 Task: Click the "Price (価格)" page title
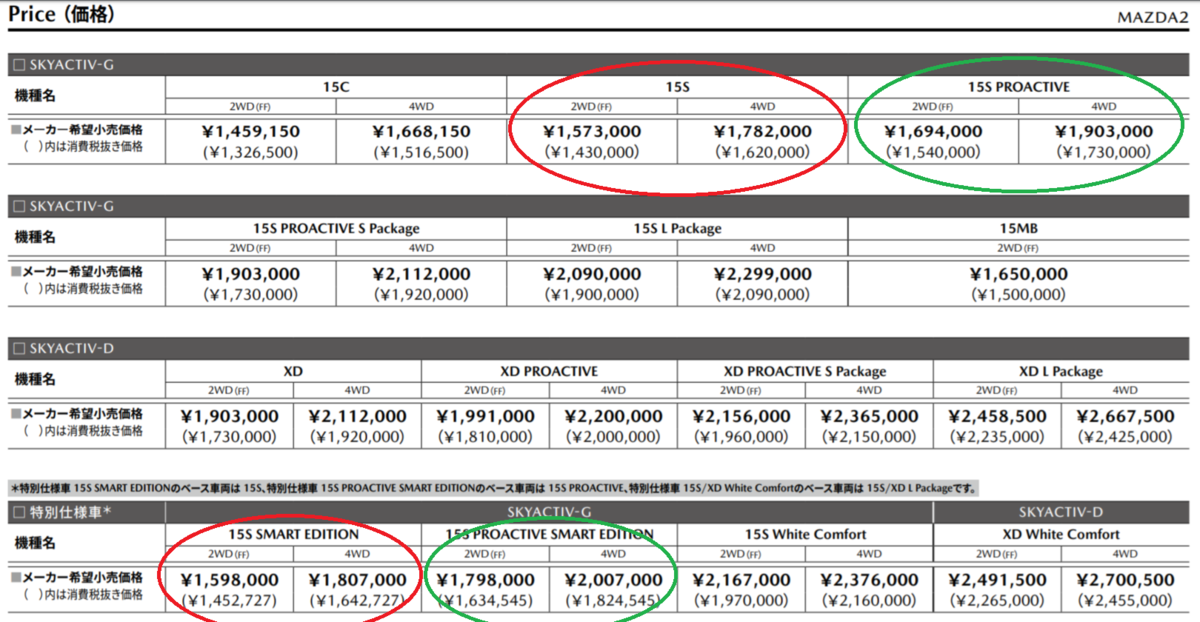point(61,14)
